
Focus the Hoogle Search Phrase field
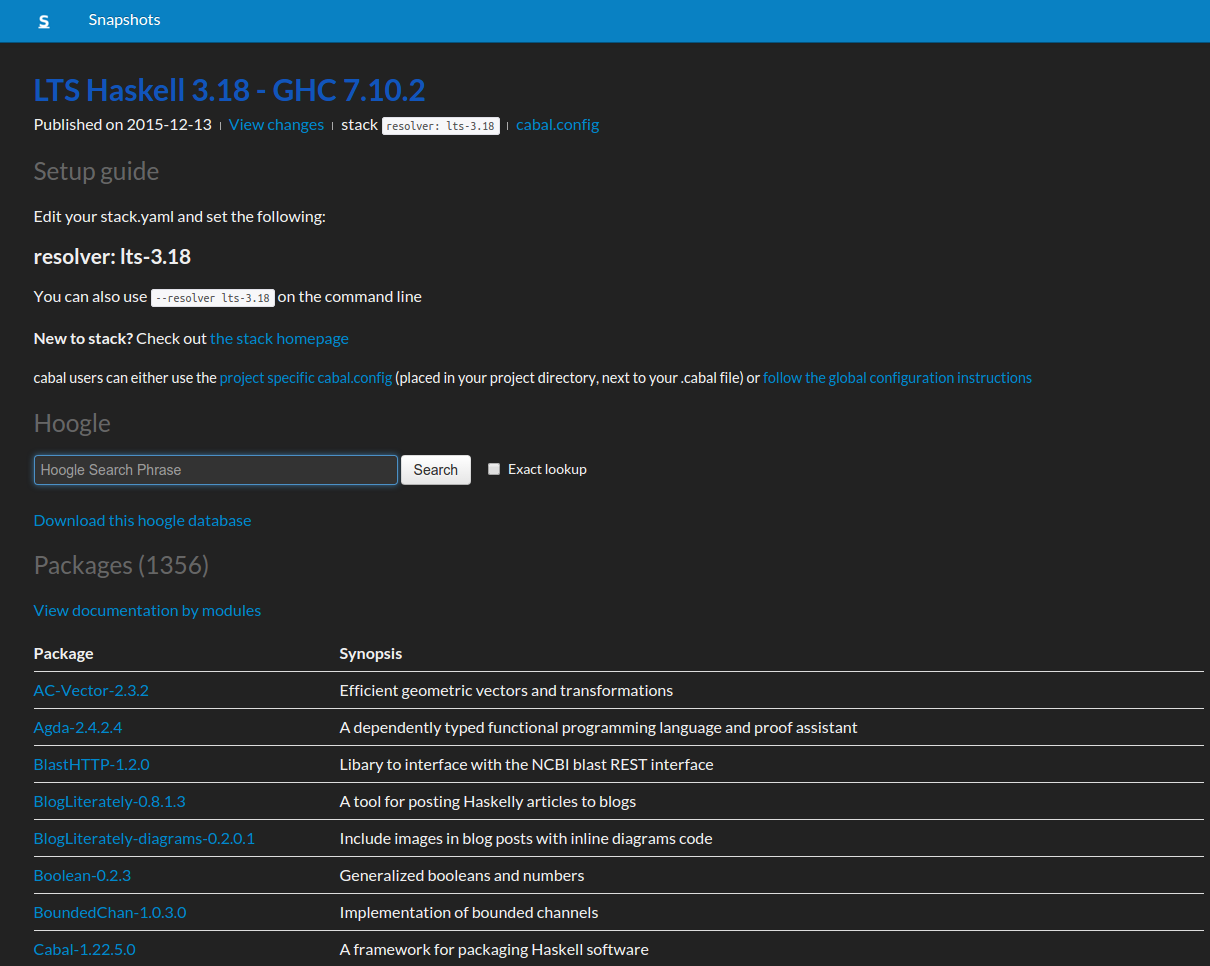216,470
